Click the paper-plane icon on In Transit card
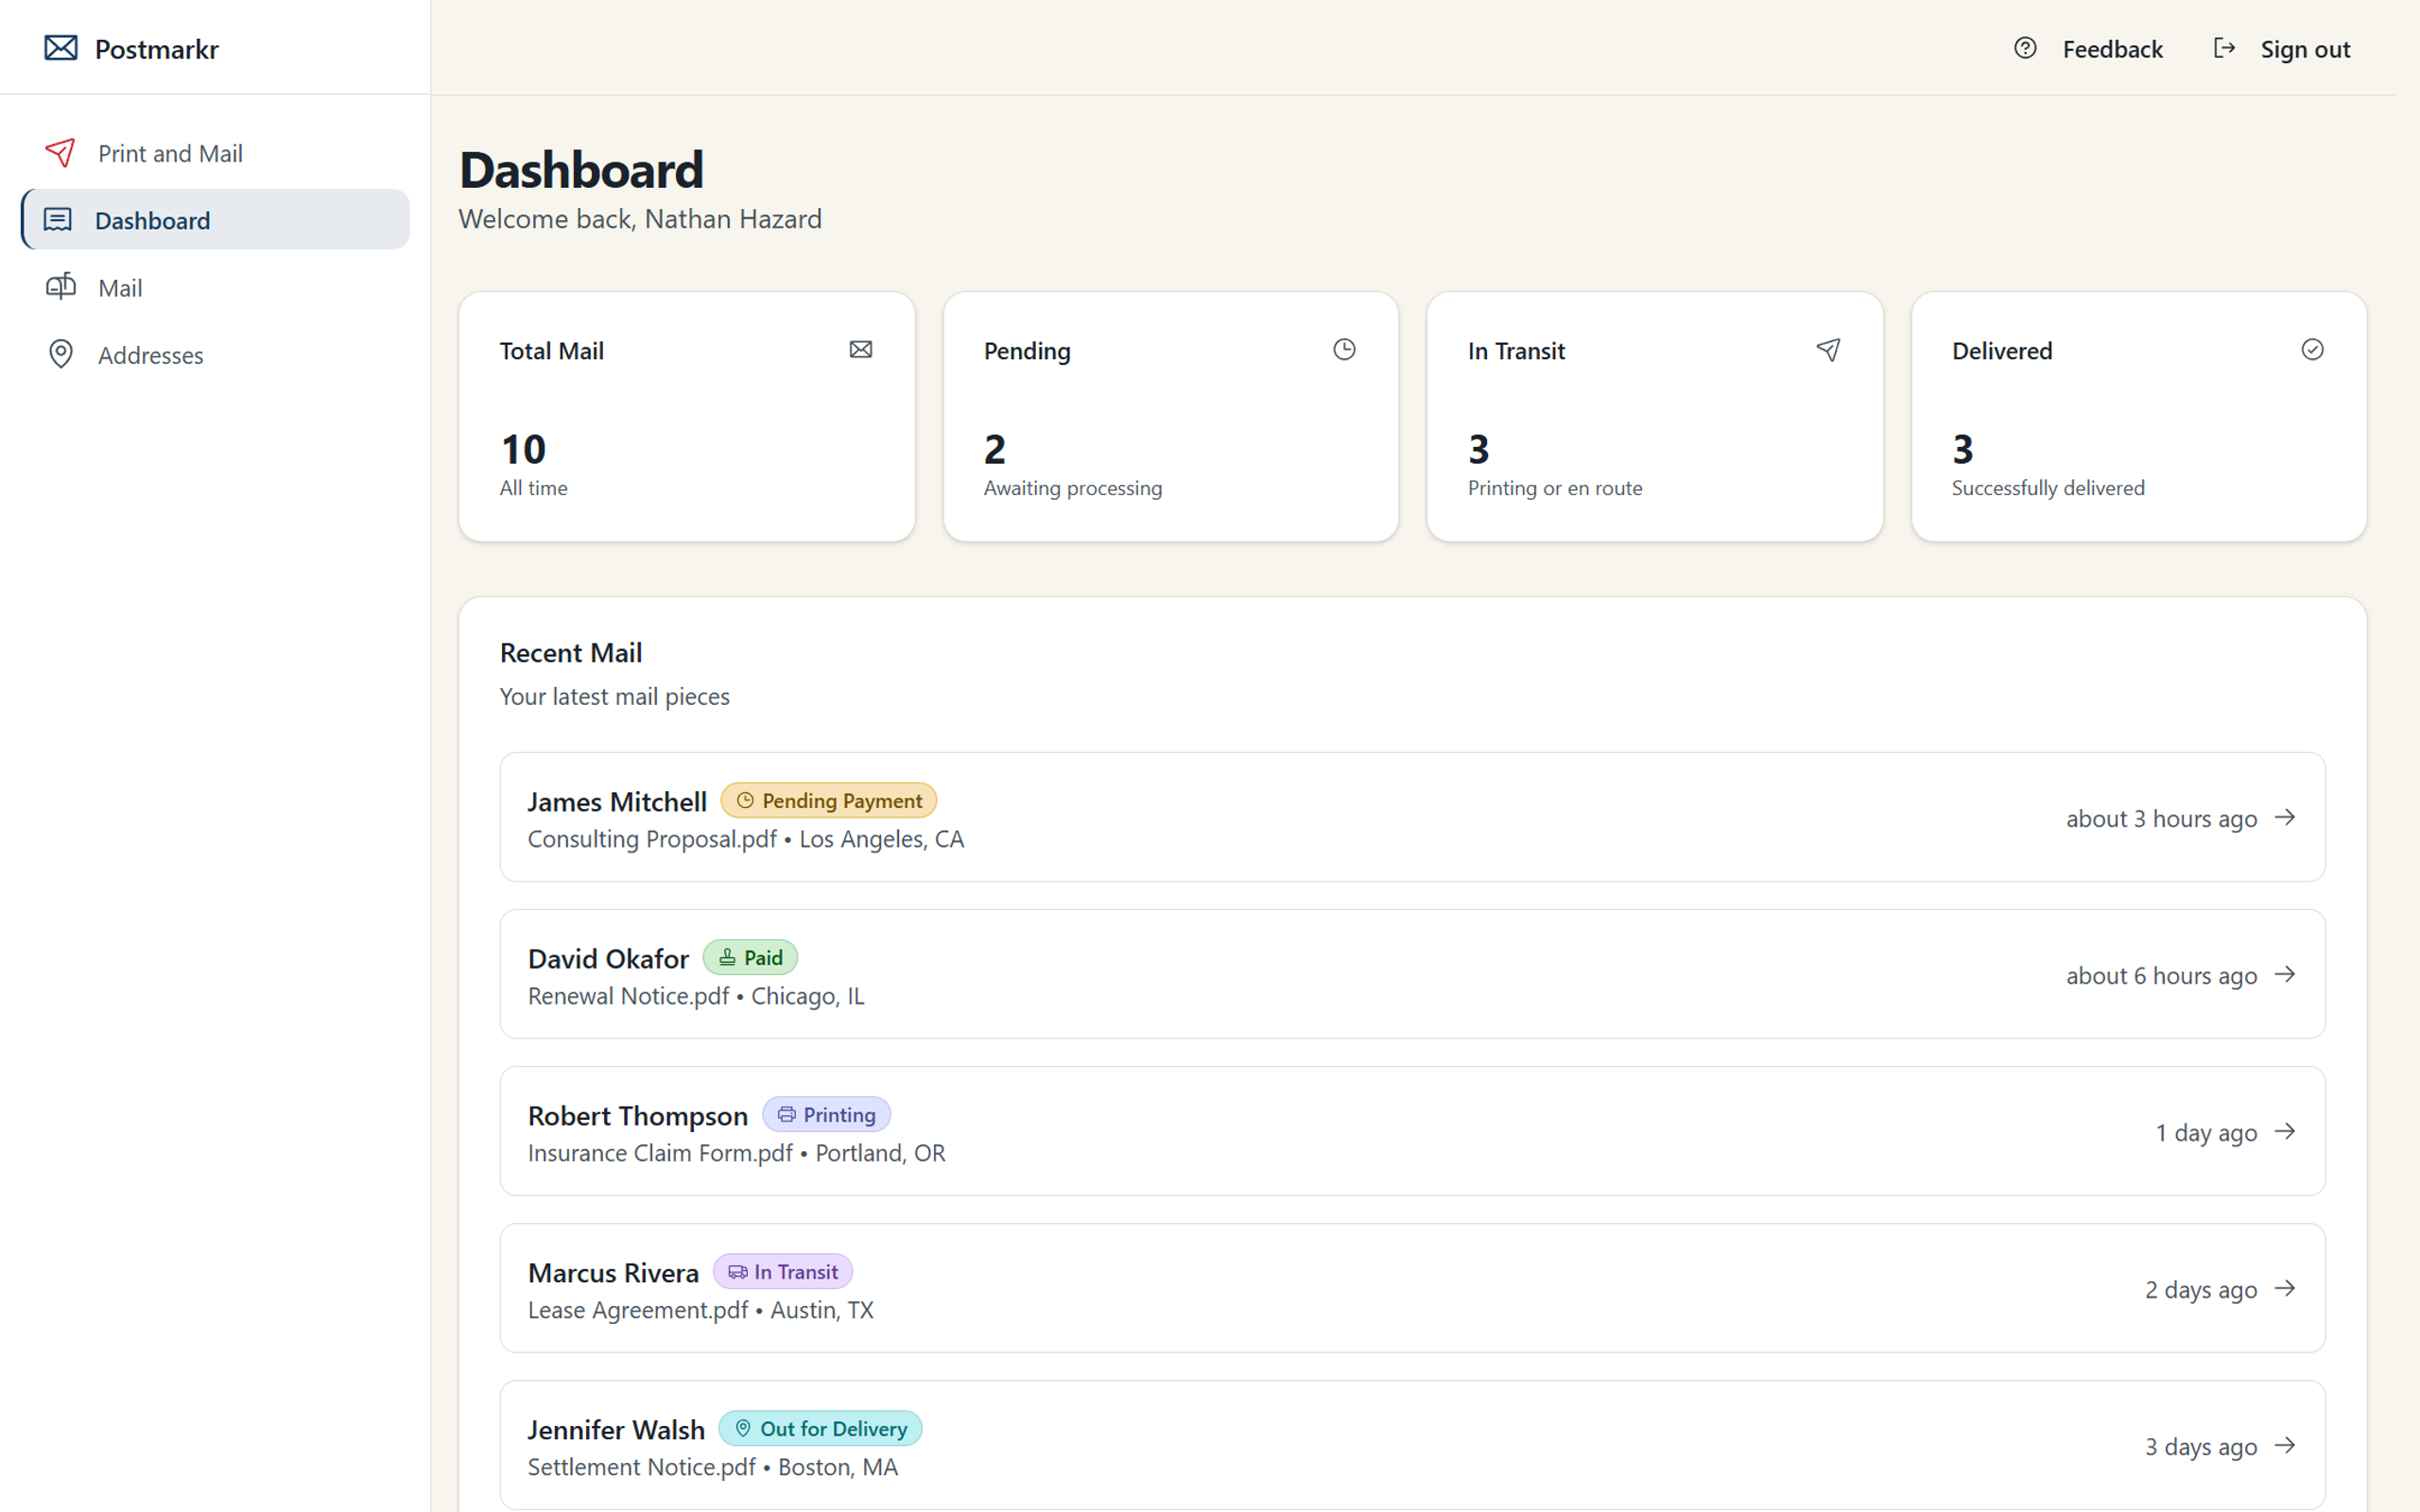The height and width of the screenshot is (1512, 2420). (1828, 349)
